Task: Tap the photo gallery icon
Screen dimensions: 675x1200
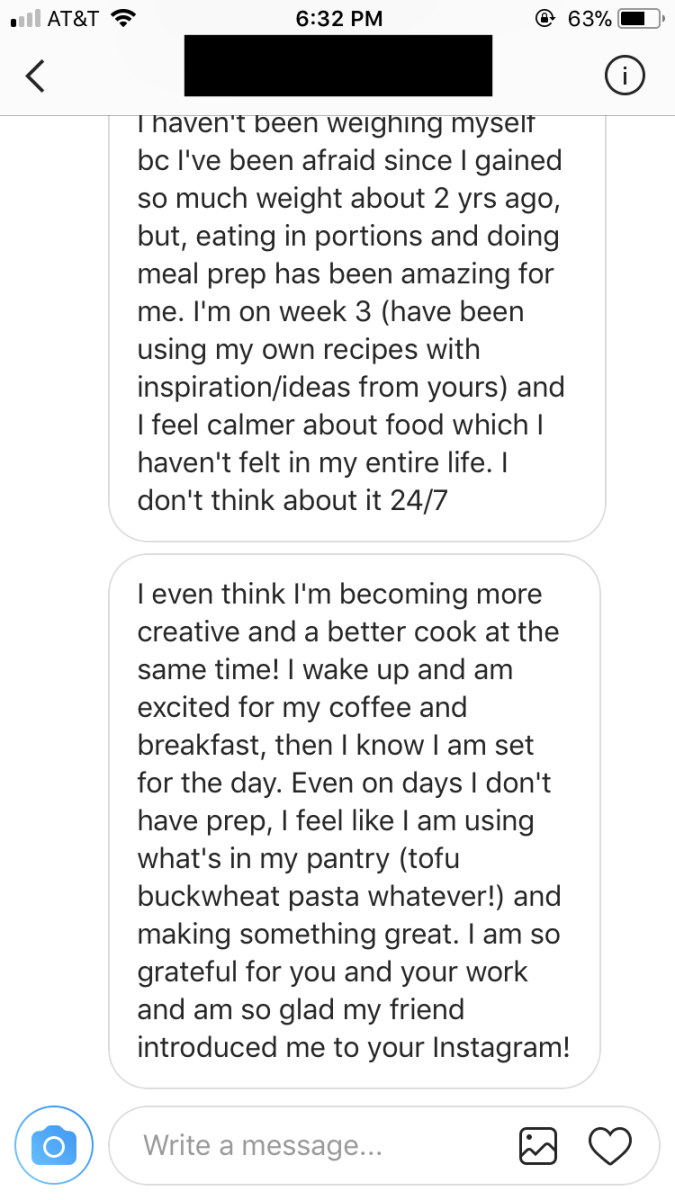Action: coord(538,1145)
